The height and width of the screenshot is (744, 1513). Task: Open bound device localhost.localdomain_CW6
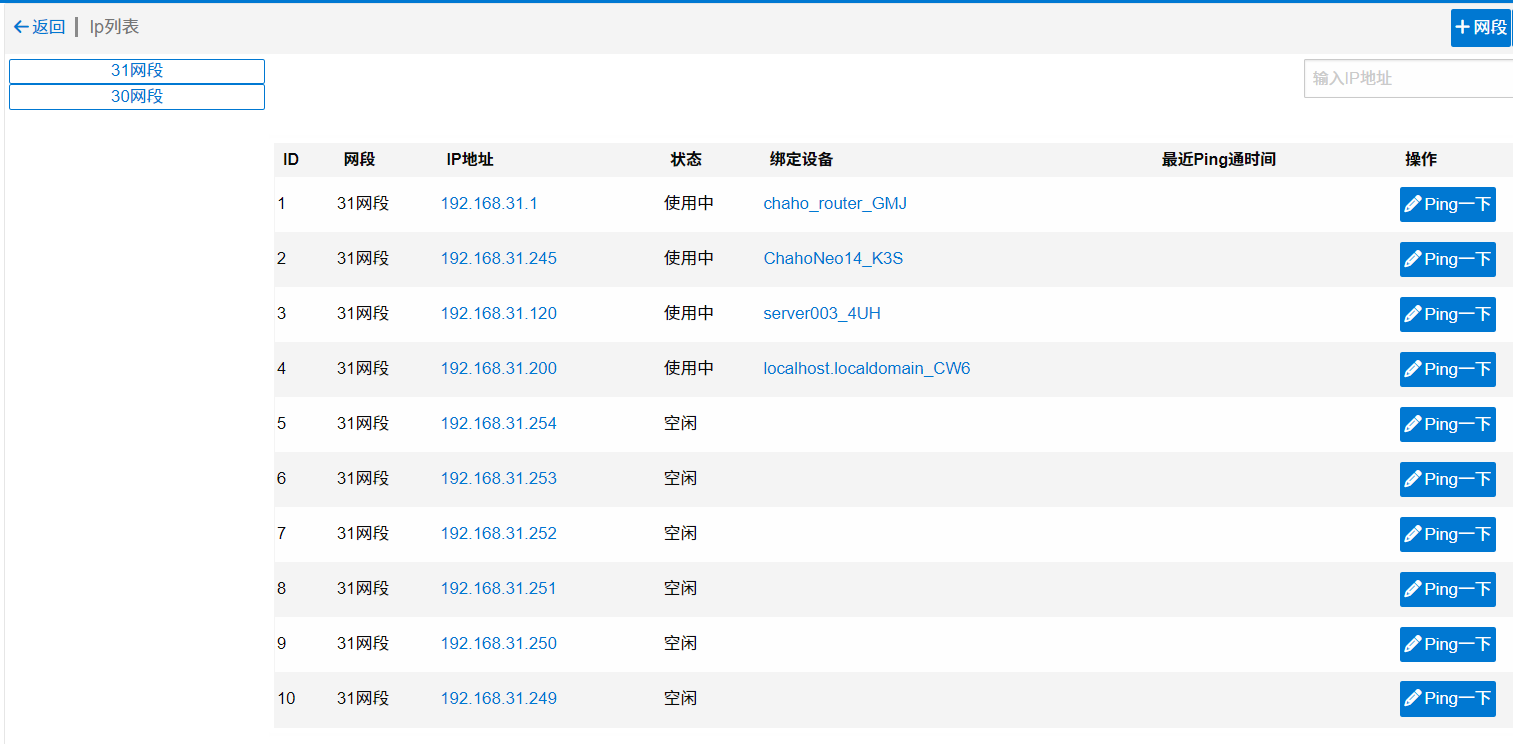click(x=867, y=368)
